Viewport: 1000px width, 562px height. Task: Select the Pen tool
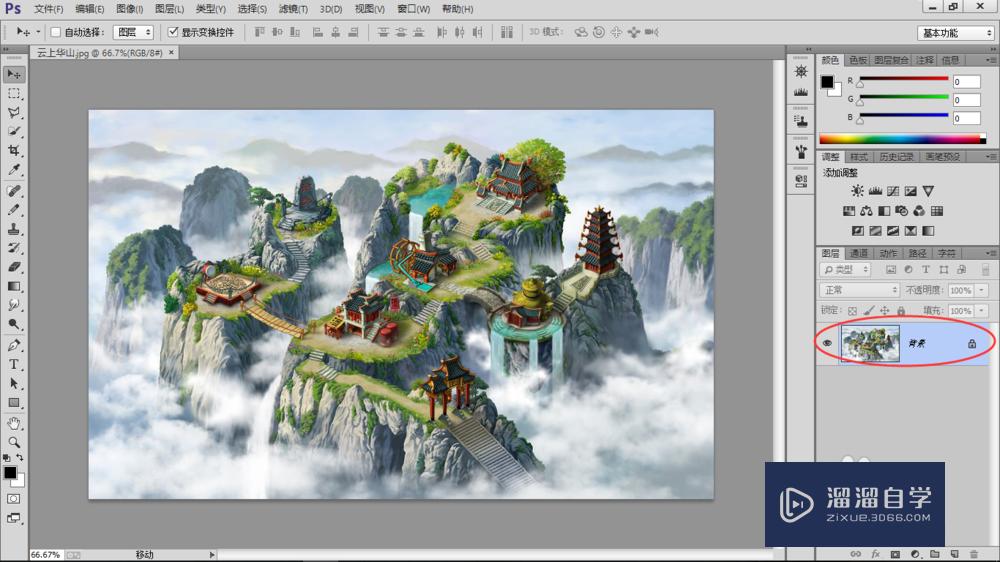(14, 345)
